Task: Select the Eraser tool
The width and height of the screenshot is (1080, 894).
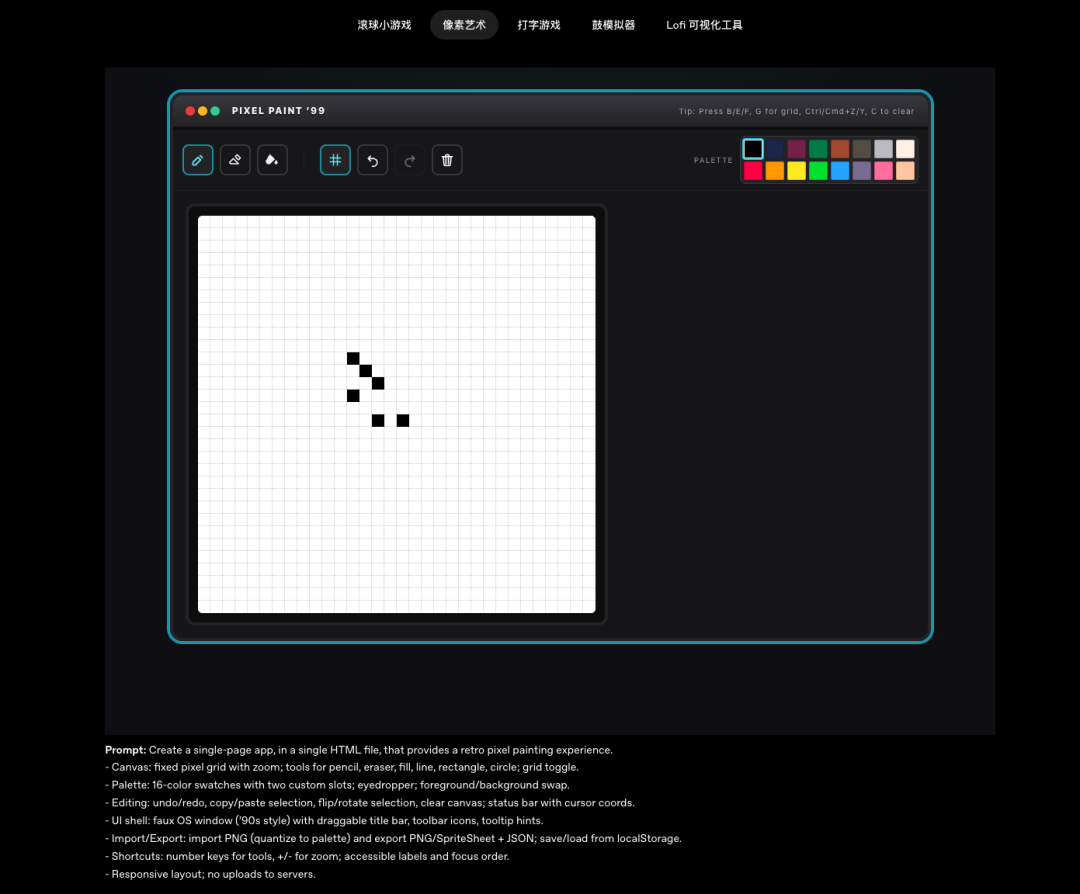Action: [x=235, y=160]
